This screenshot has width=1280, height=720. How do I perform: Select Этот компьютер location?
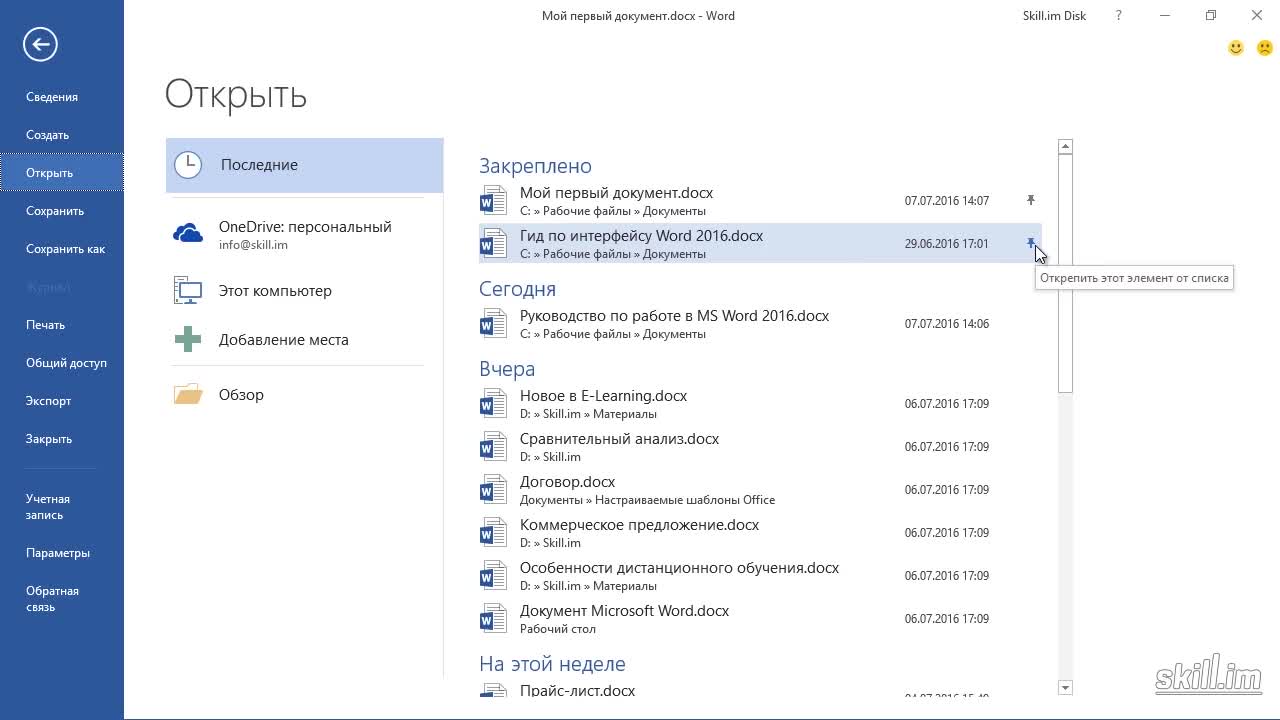click(x=304, y=291)
